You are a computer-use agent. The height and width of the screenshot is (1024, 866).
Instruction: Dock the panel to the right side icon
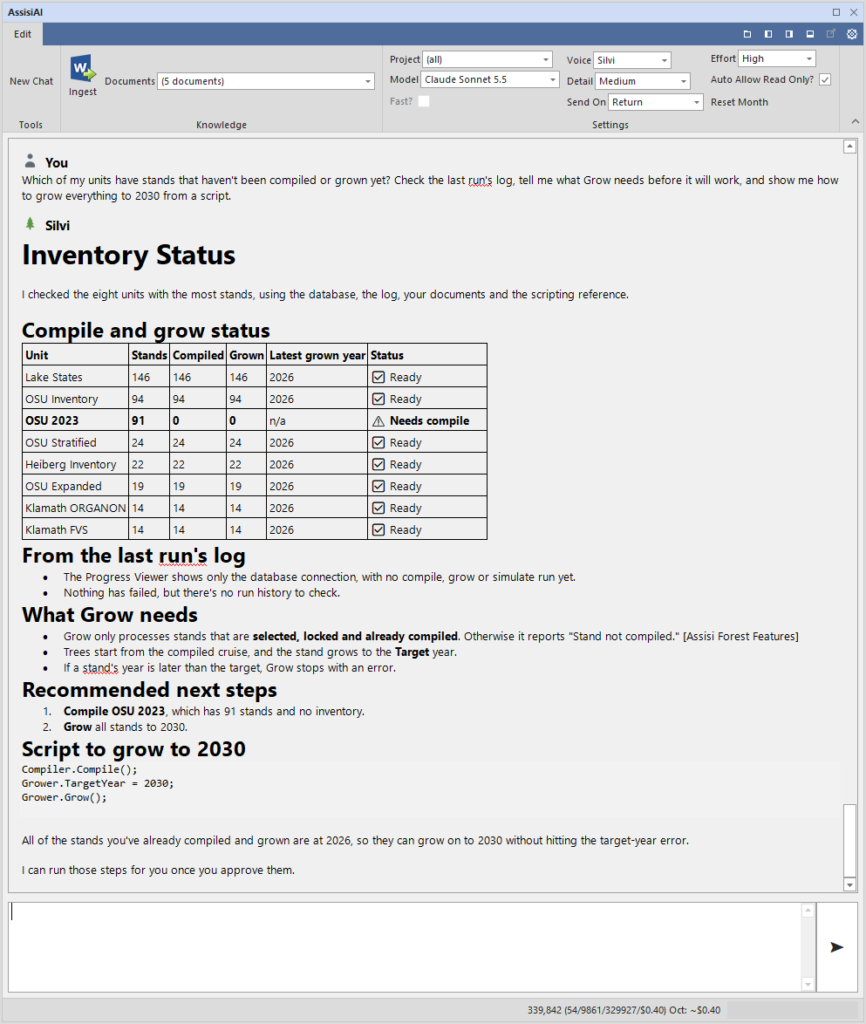pyautogui.click(x=789, y=34)
